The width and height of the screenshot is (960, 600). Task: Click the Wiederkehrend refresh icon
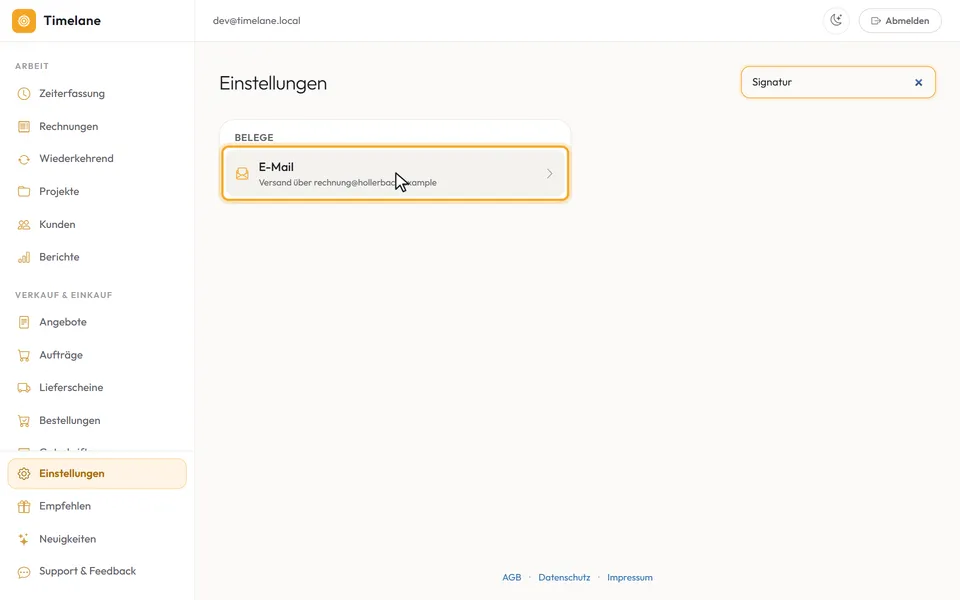click(24, 159)
